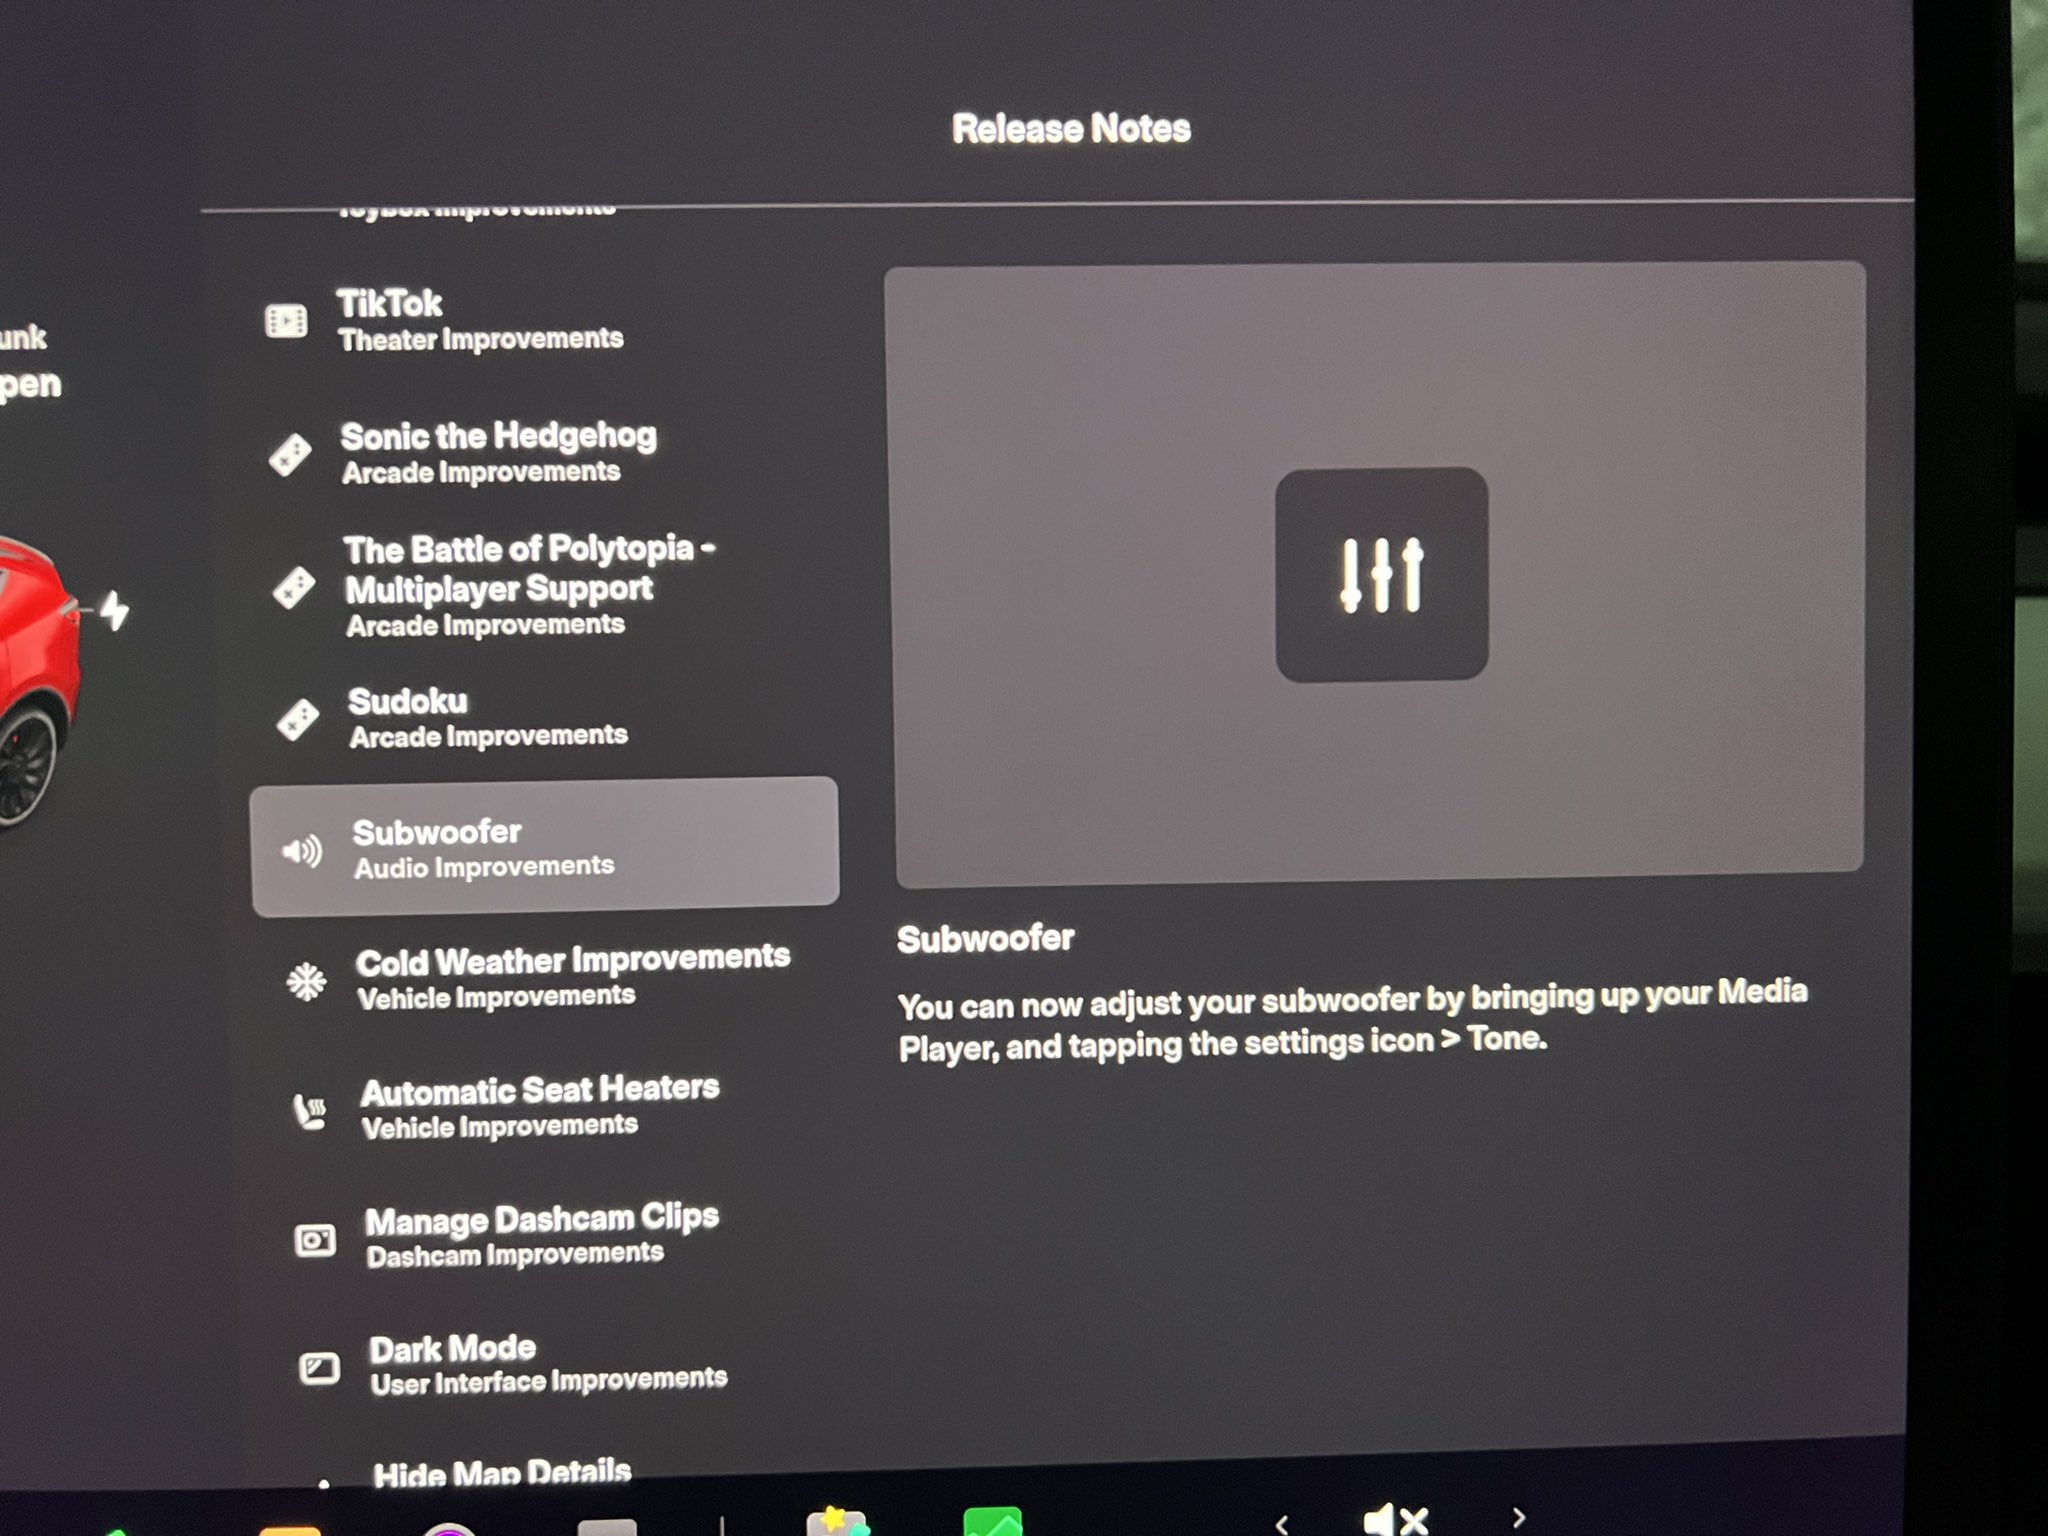Screen dimensions: 2048x1536
Task: Click the Automatic Seat Heaters seat icon
Action: point(310,1111)
